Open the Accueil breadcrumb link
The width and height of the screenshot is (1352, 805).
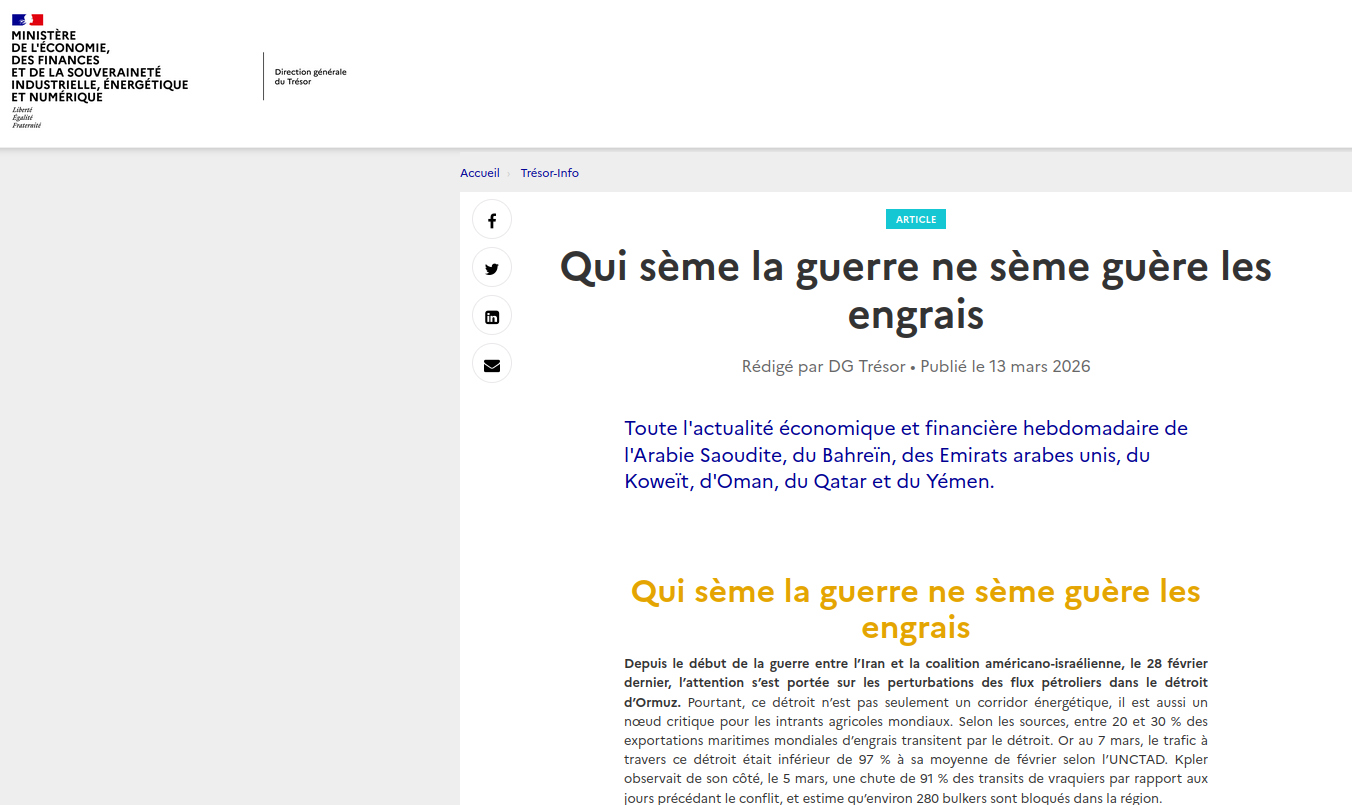pos(479,172)
